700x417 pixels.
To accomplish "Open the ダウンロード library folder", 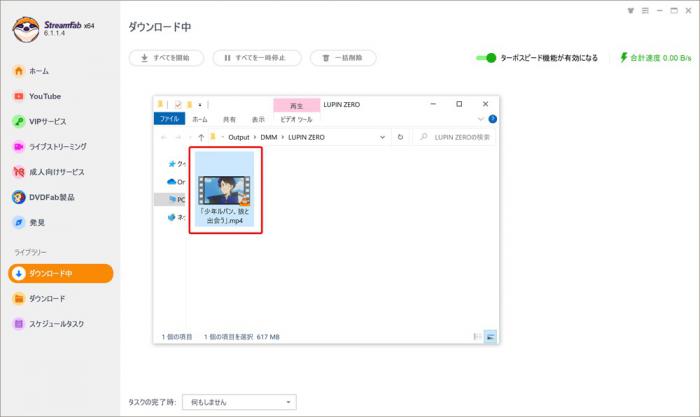I will coord(39,298).
